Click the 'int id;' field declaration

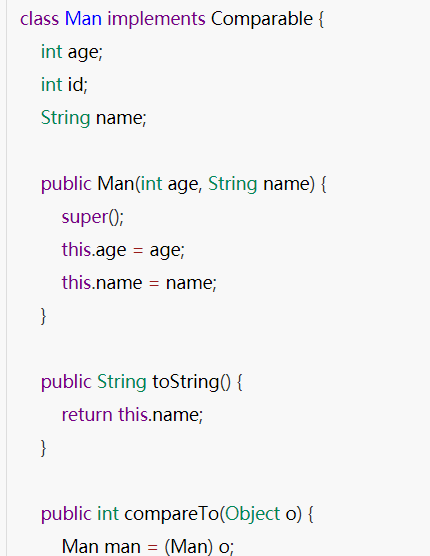point(64,85)
